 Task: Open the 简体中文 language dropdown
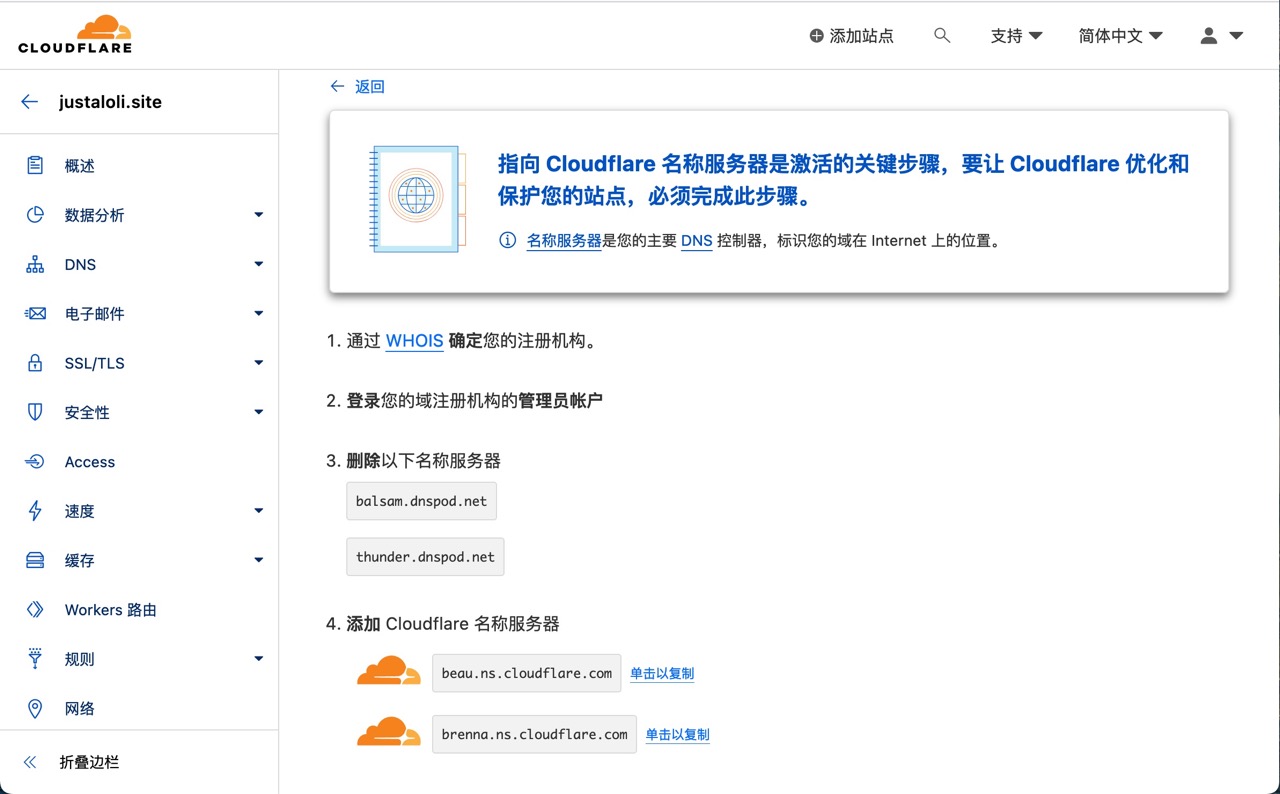coord(1120,36)
